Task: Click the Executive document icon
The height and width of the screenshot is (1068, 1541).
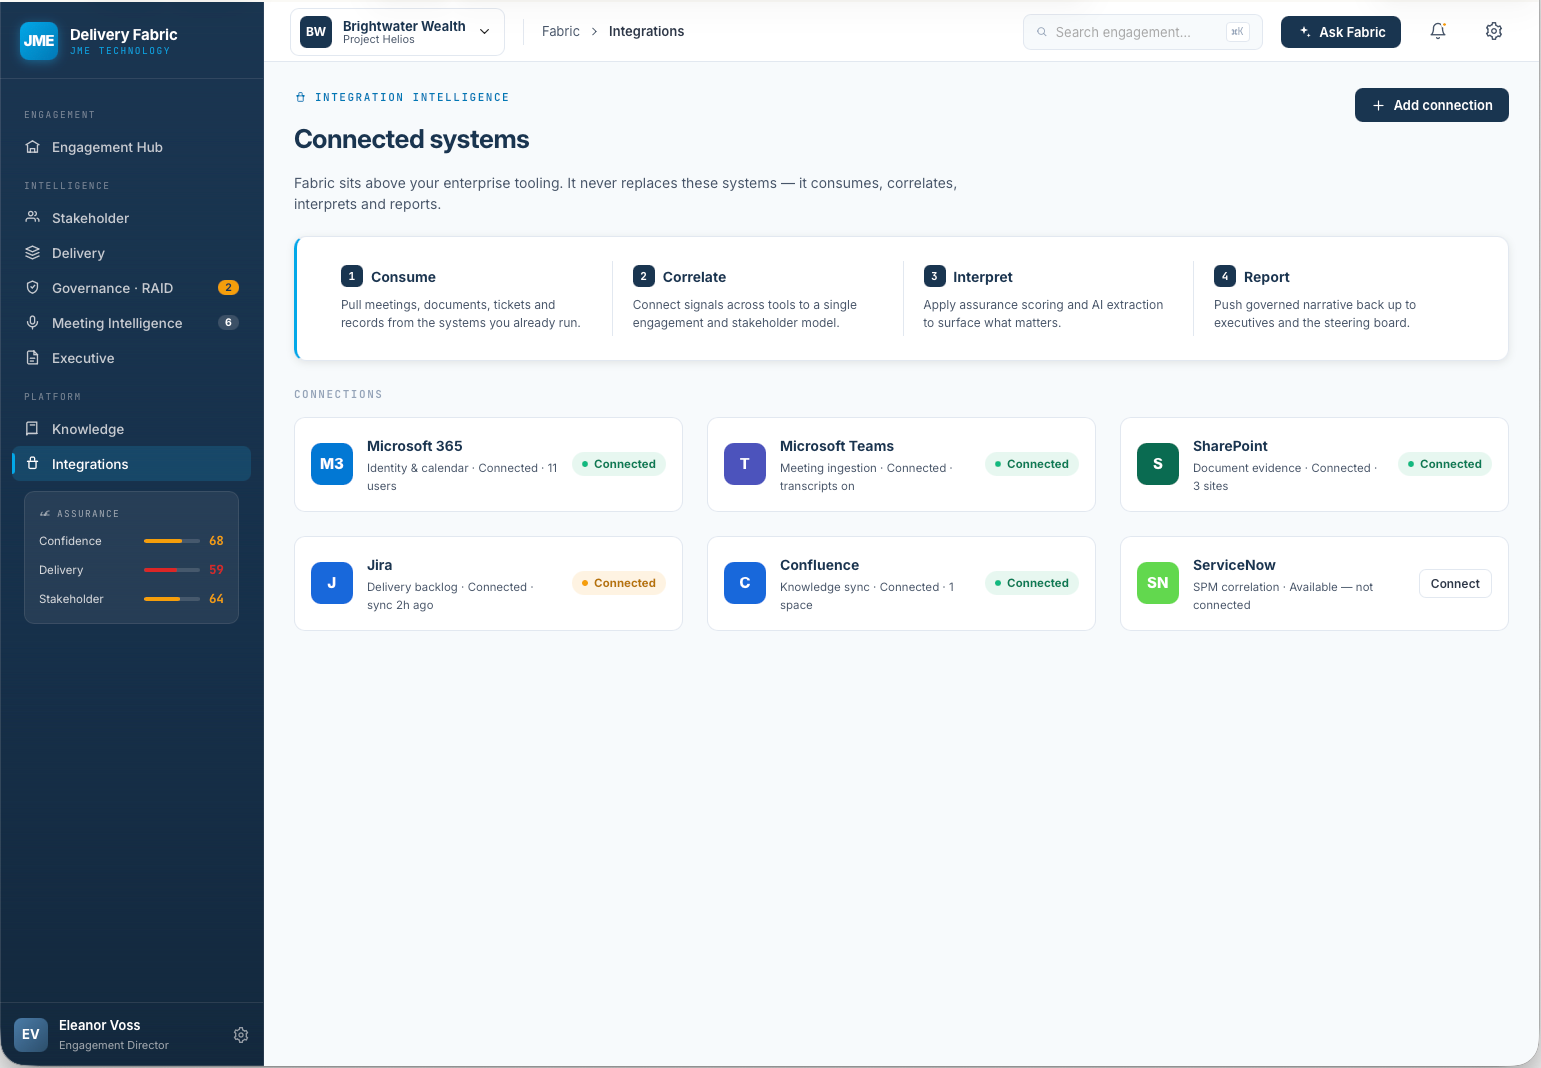Action: [x=33, y=357]
